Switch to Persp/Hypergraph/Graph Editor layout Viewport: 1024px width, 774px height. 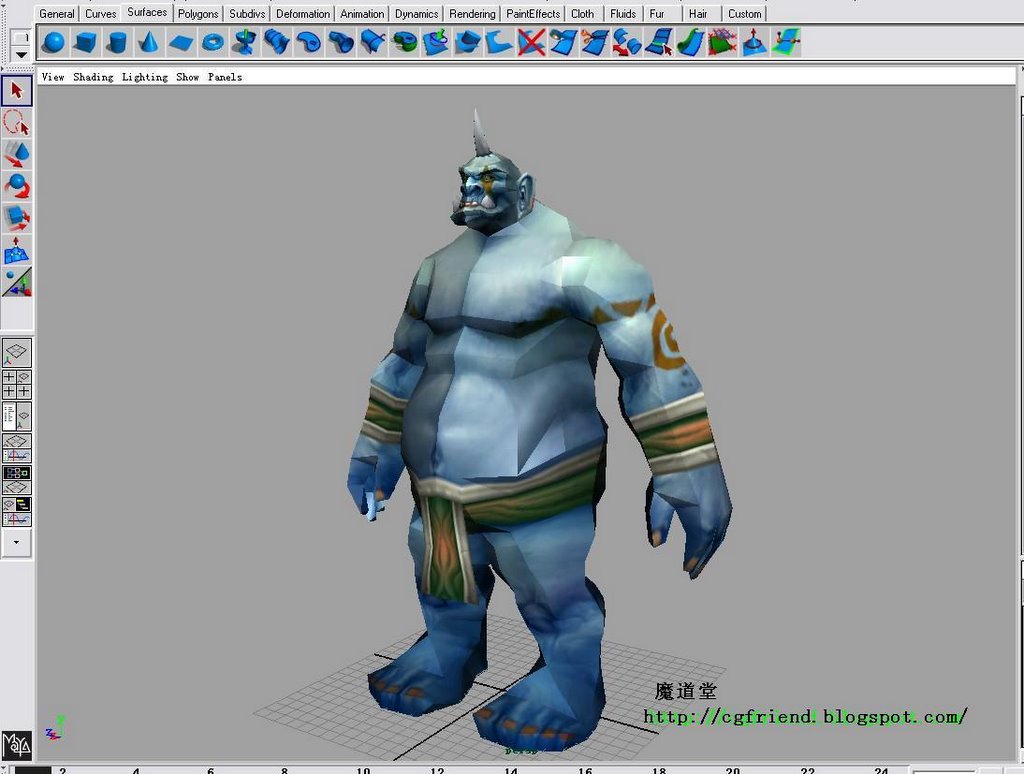tap(16, 511)
